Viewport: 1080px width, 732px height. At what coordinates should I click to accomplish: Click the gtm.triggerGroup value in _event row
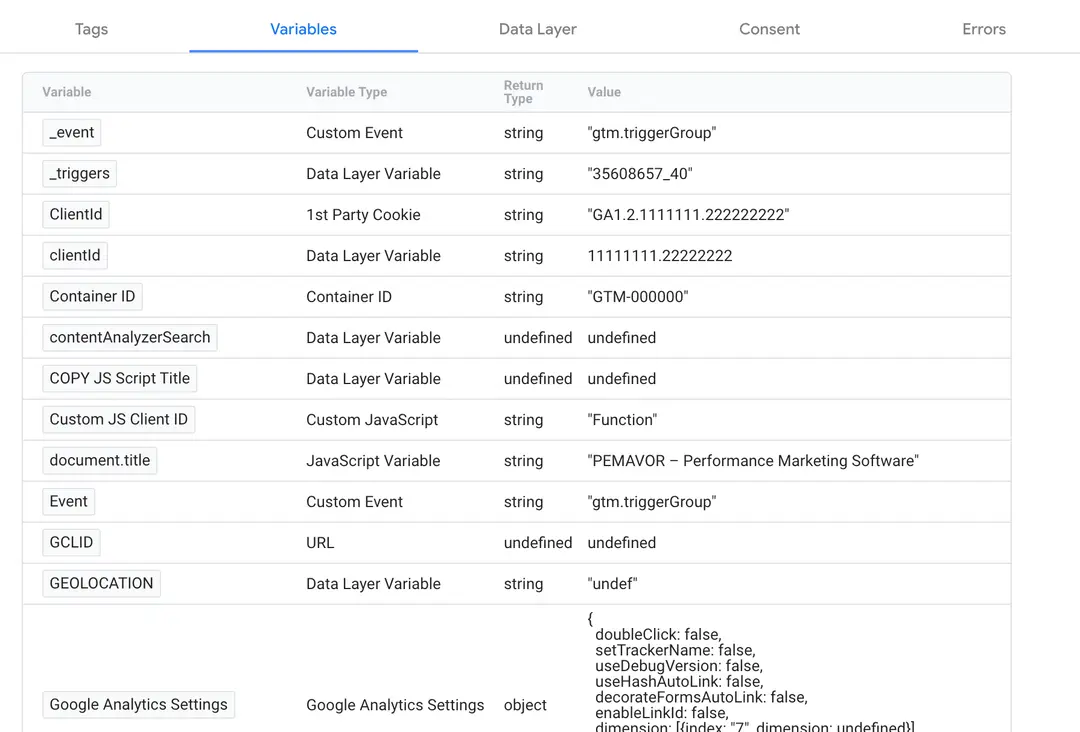652,133
